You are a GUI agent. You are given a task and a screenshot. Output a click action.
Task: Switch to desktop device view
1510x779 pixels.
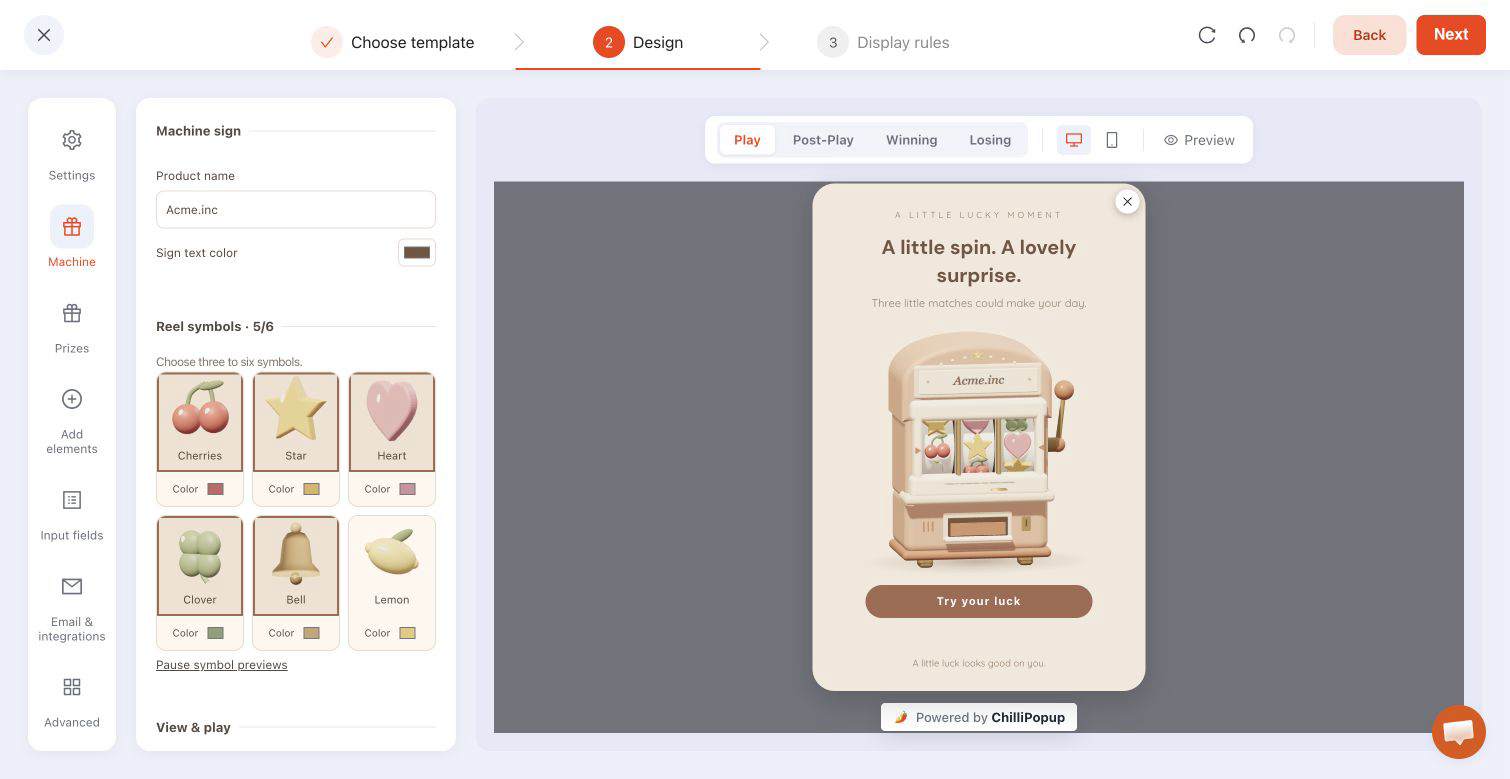pyautogui.click(x=1074, y=140)
